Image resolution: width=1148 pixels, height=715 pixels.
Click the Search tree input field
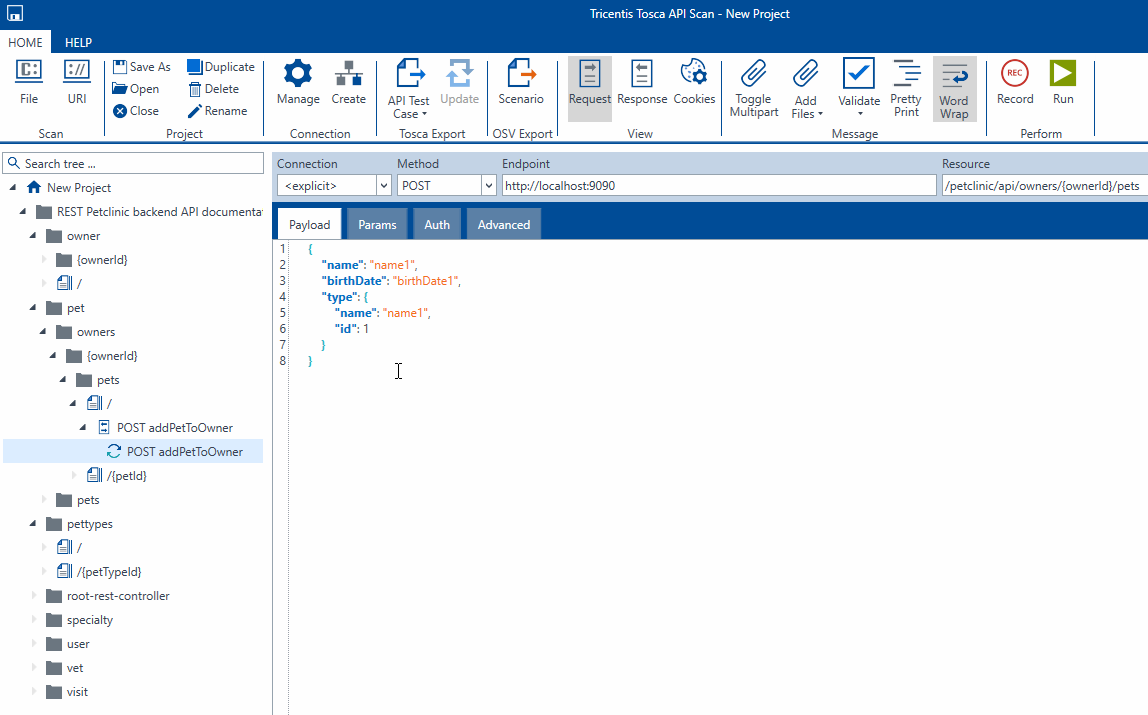click(x=133, y=163)
